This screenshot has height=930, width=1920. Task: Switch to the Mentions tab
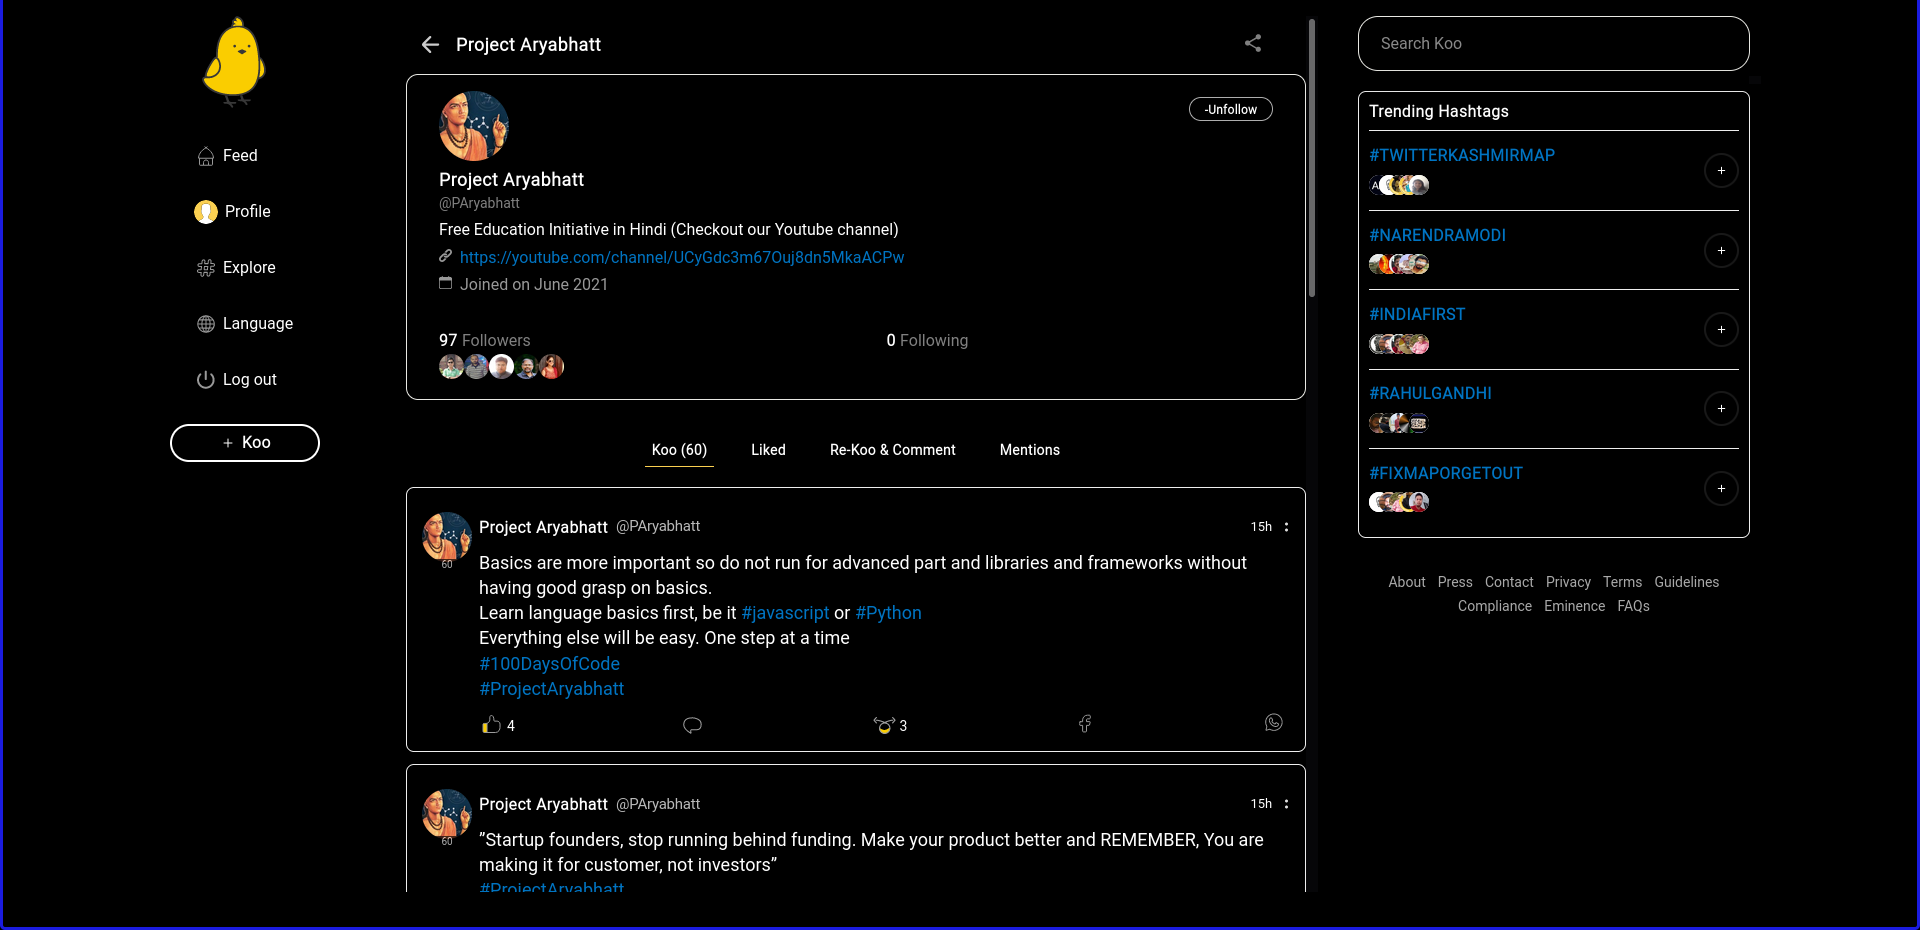pyautogui.click(x=1030, y=450)
